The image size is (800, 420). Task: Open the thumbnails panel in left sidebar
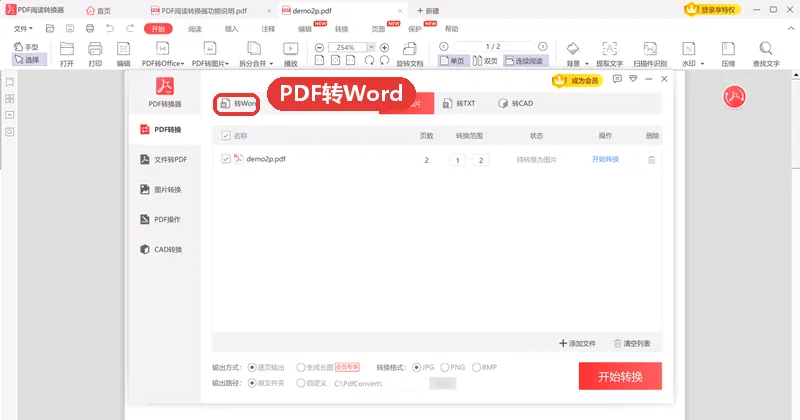[x=10, y=99]
